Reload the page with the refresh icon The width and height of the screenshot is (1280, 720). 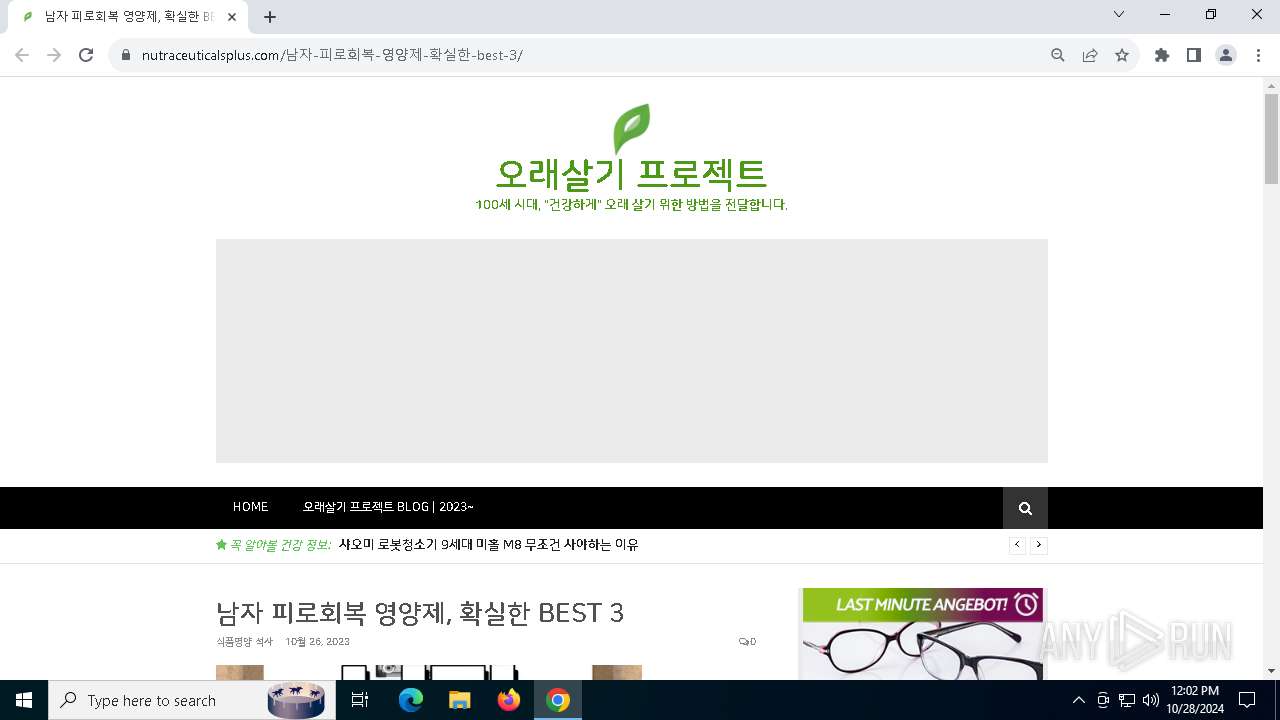click(86, 55)
